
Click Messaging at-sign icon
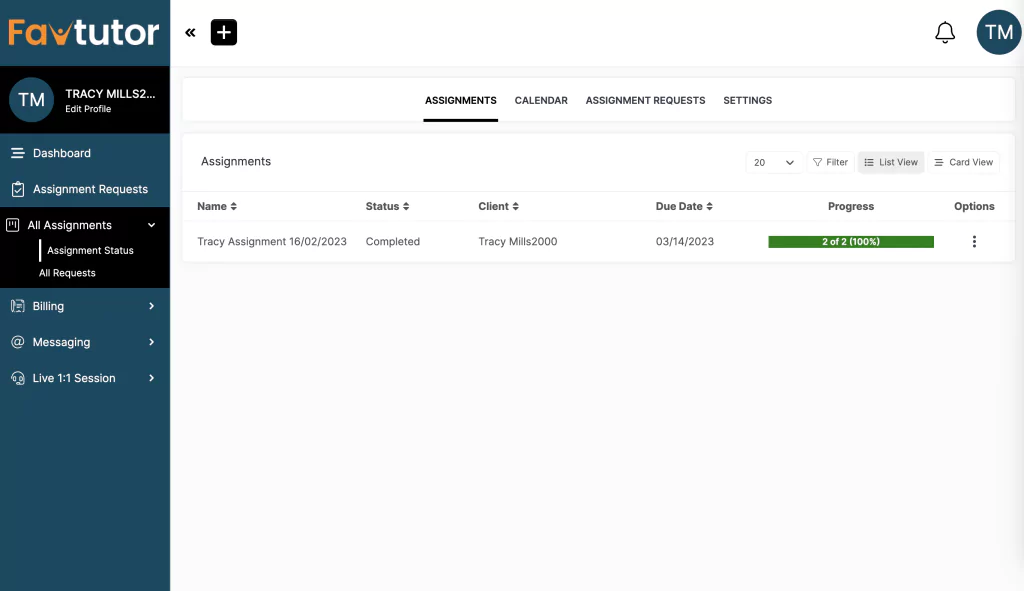coord(18,342)
